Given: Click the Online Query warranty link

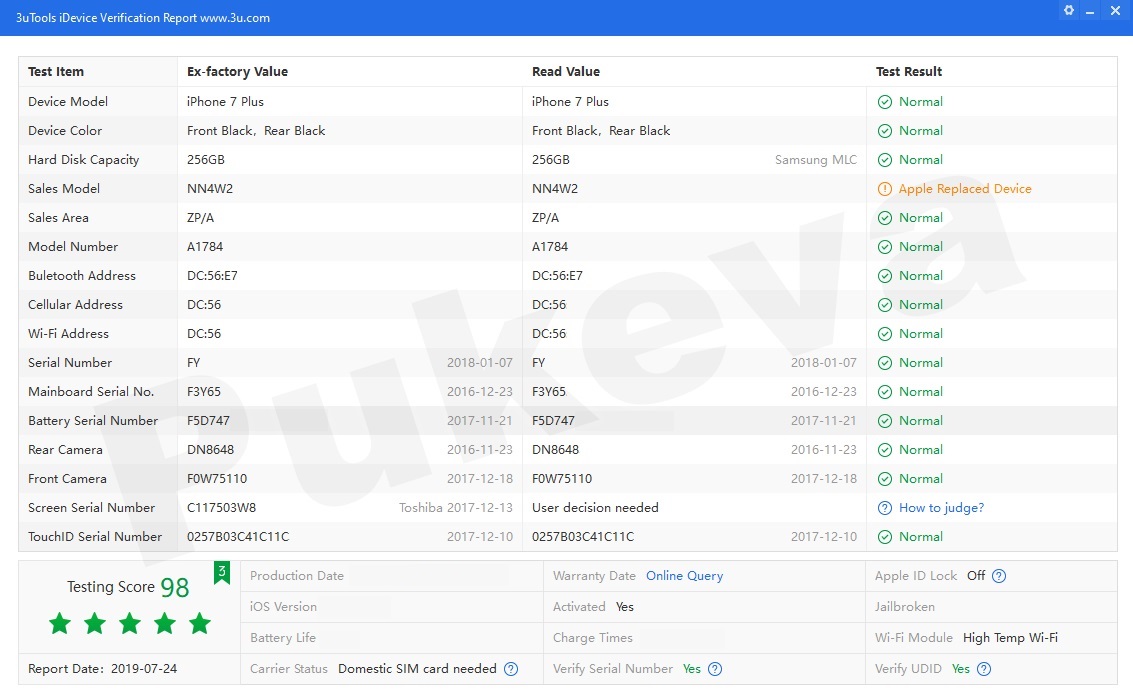Looking at the screenshot, I should coord(684,576).
